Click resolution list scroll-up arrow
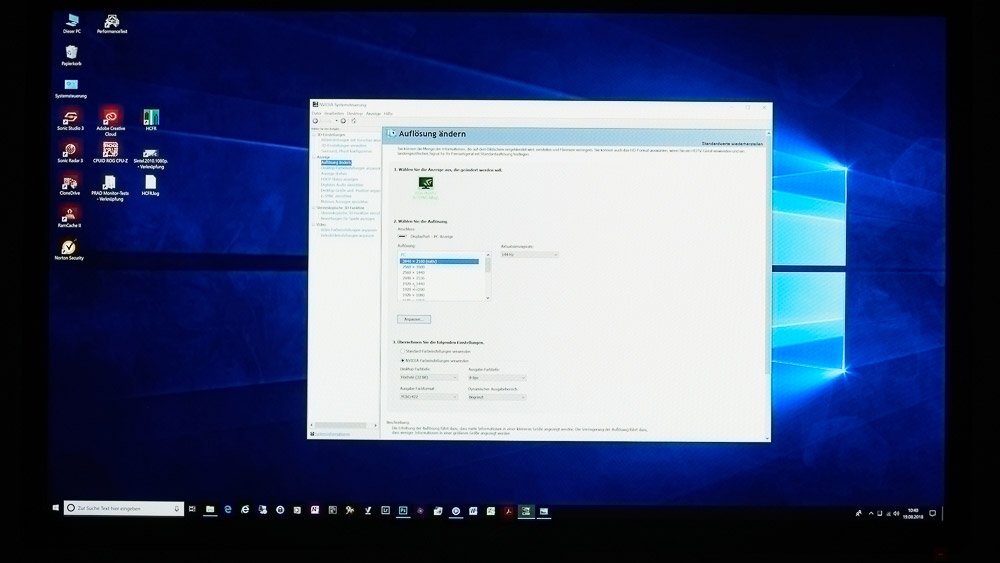The width and height of the screenshot is (1000, 563). 488,255
